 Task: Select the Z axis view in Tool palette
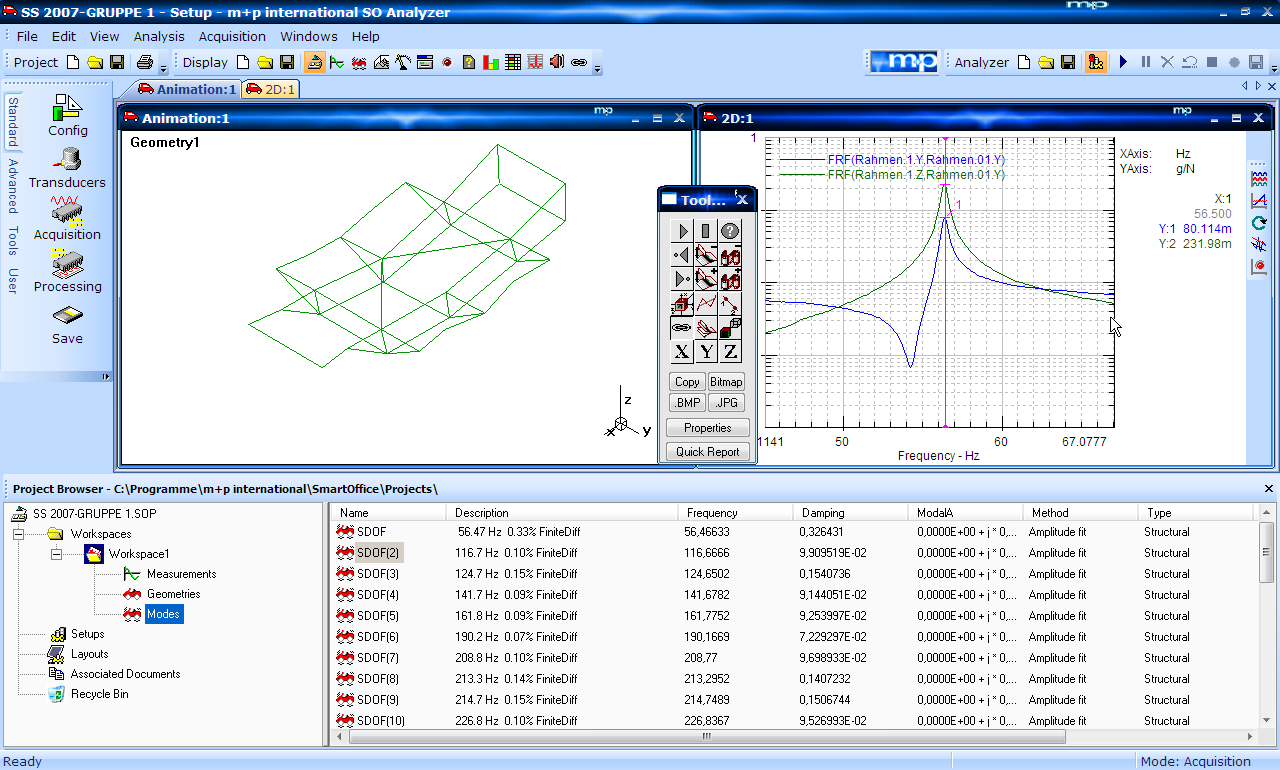click(x=730, y=351)
